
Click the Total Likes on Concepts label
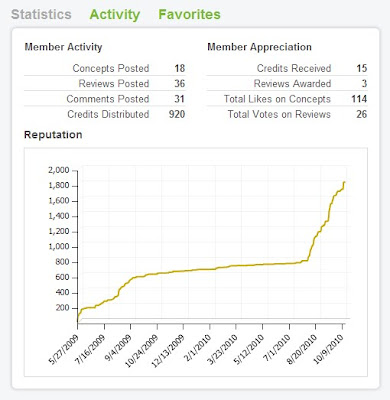(x=277, y=99)
